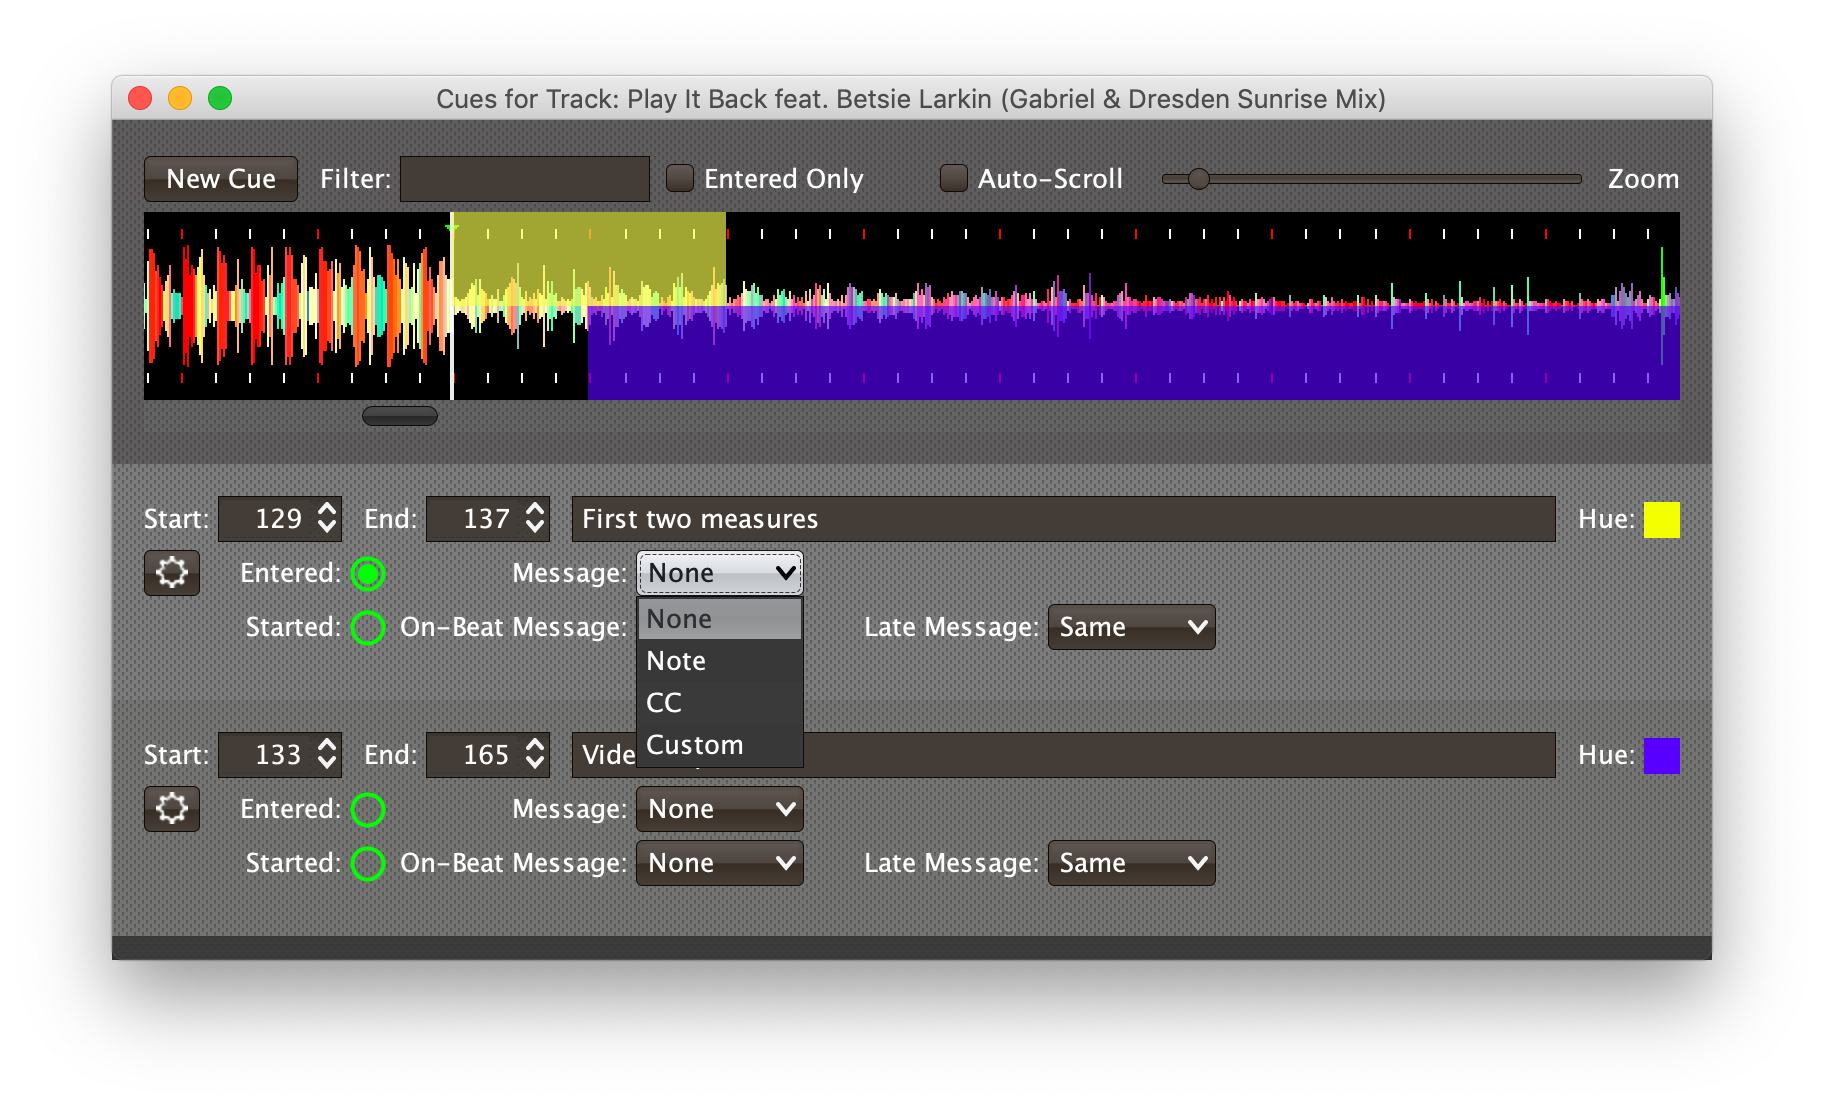Open Late Message dropdown for first cue
The width and height of the screenshot is (1824, 1108).
click(x=1131, y=627)
